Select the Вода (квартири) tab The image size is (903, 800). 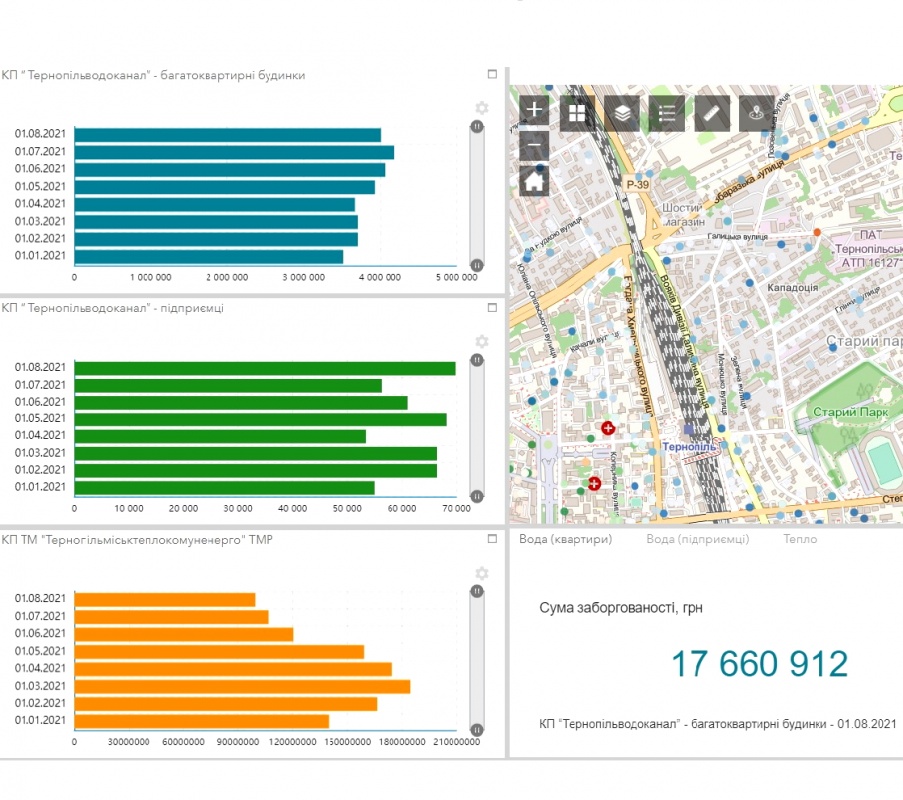(x=565, y=539)
